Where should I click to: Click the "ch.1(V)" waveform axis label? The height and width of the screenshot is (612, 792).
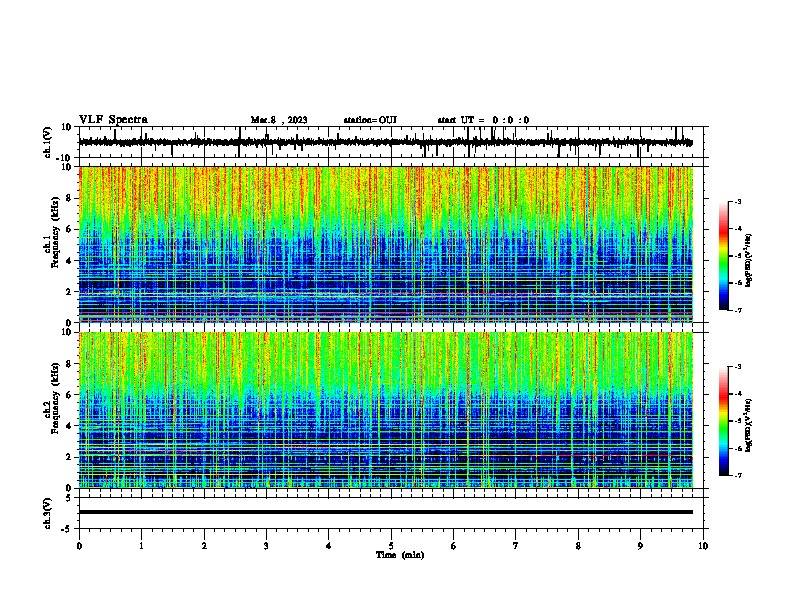pos(48,142)
